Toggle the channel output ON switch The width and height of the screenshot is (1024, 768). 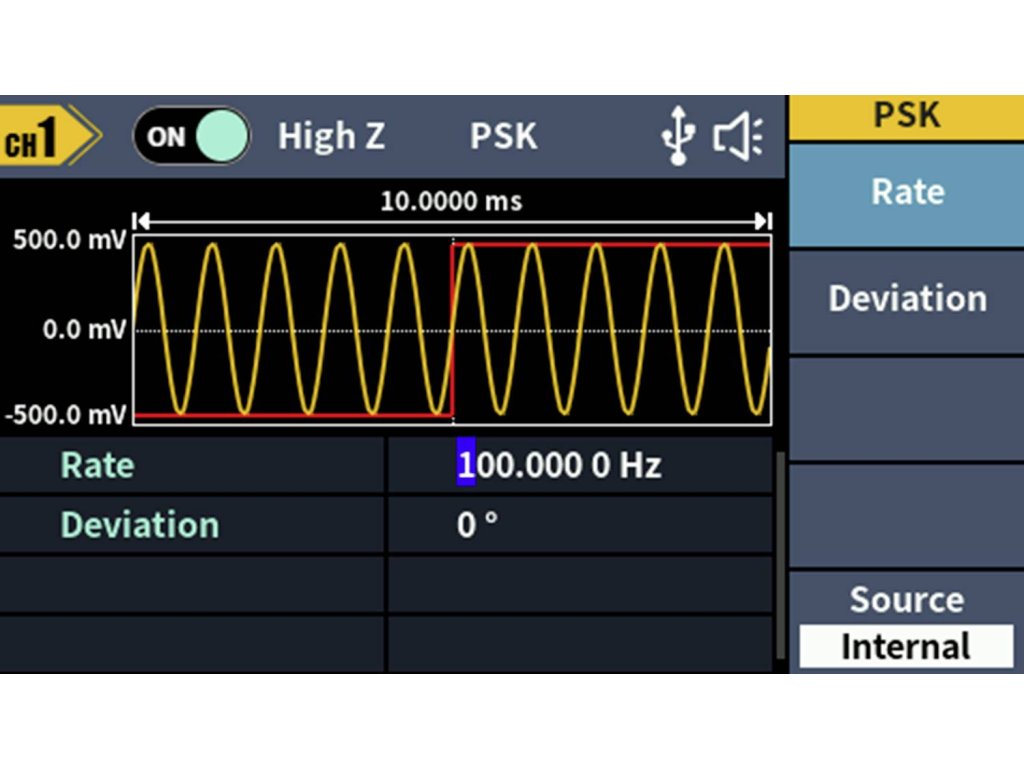tap(192, 137)
